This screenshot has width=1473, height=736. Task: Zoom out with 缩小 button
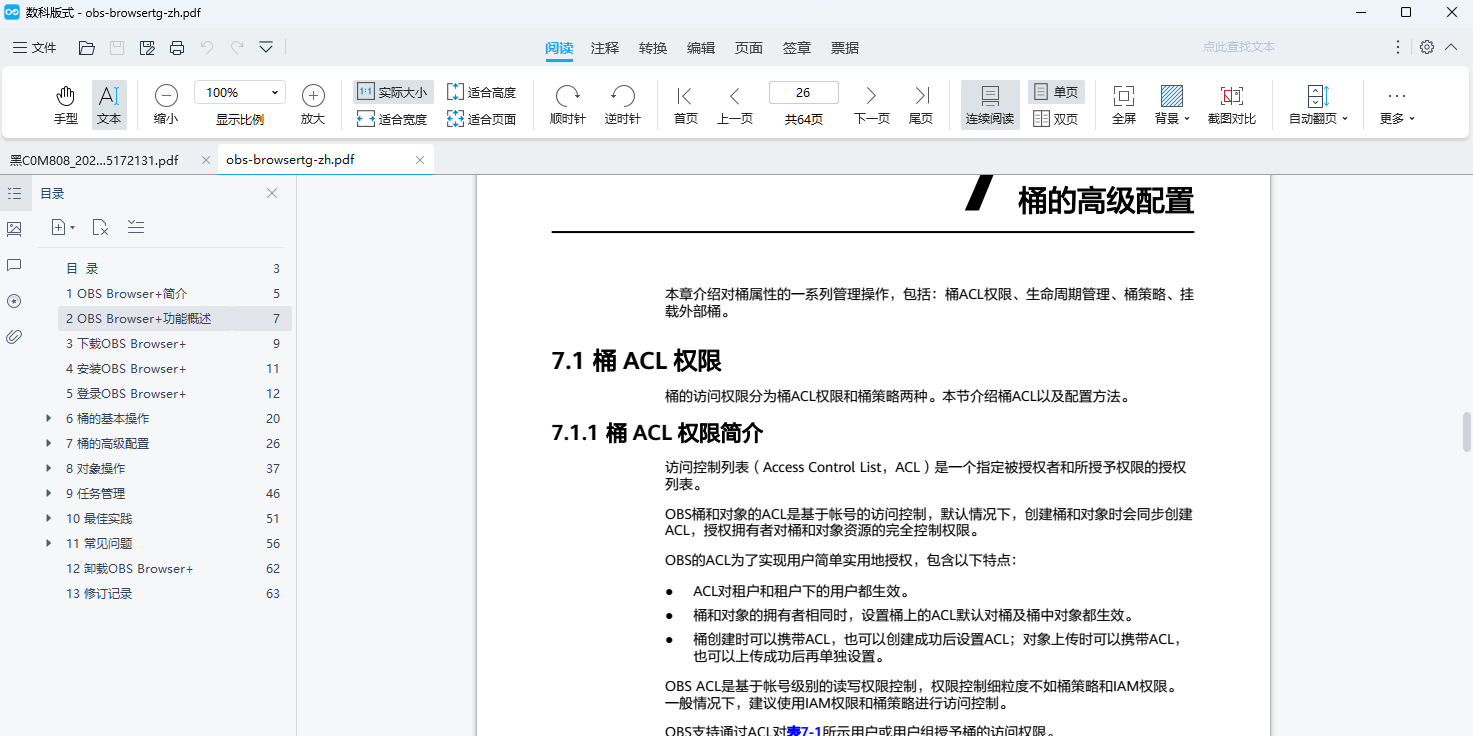[x=166, y=105]
